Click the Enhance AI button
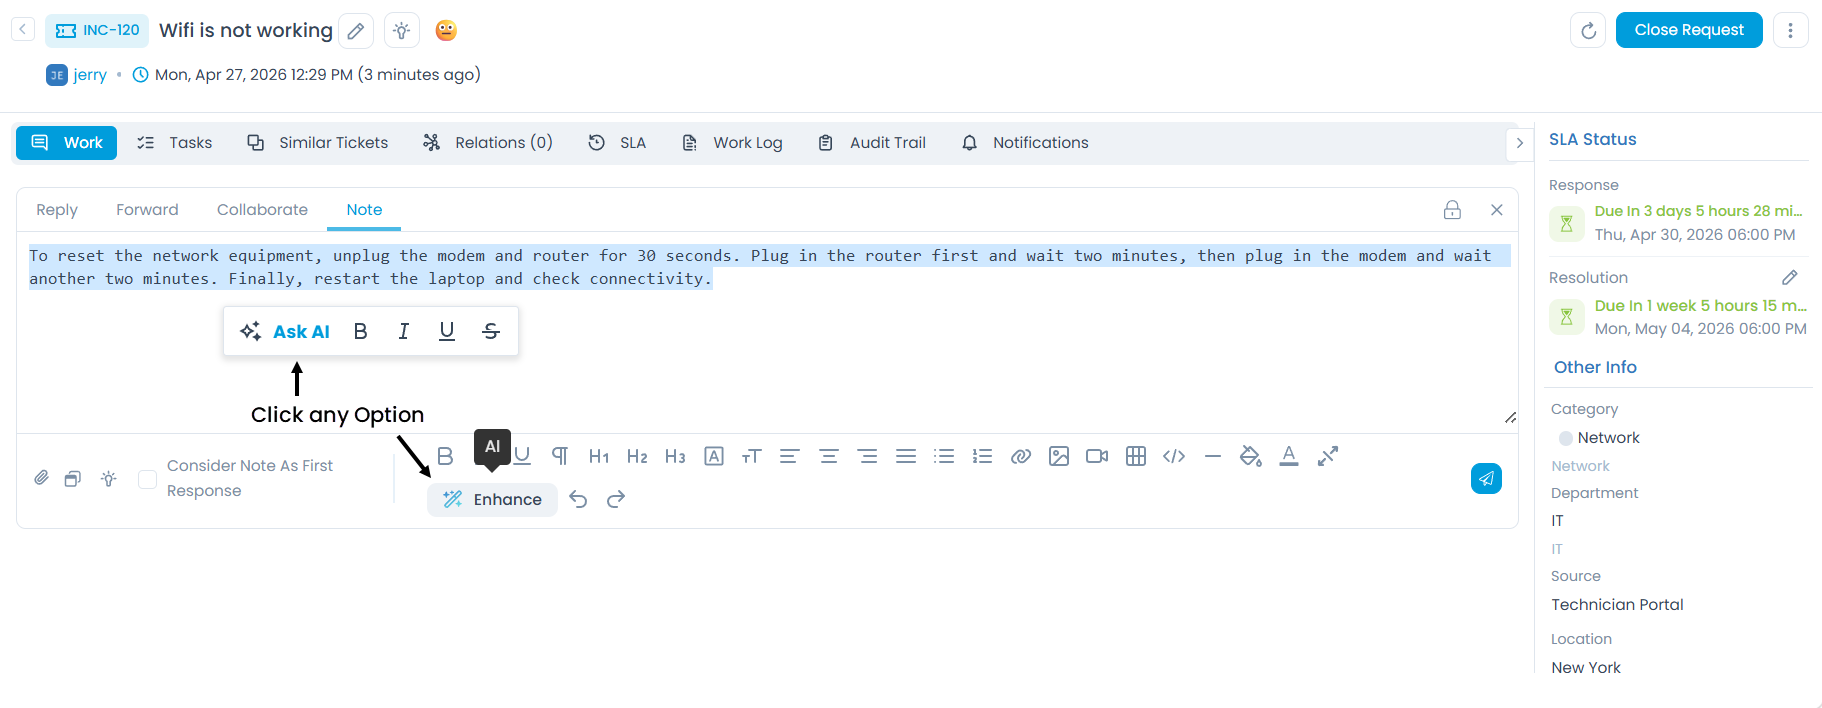Image resolution: width=1822 pixels, height=708 pixels. pyautogui.click(x=492, y=500)
